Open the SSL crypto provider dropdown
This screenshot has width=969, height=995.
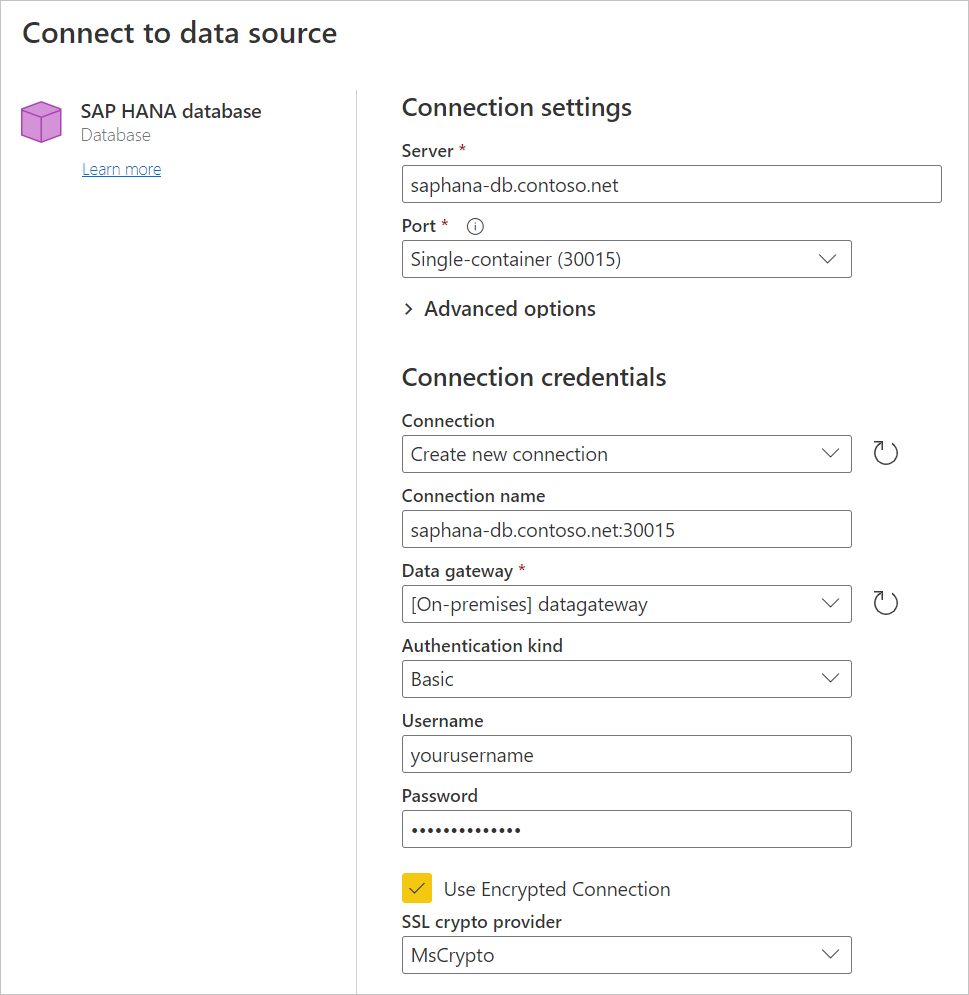point(626,955)
